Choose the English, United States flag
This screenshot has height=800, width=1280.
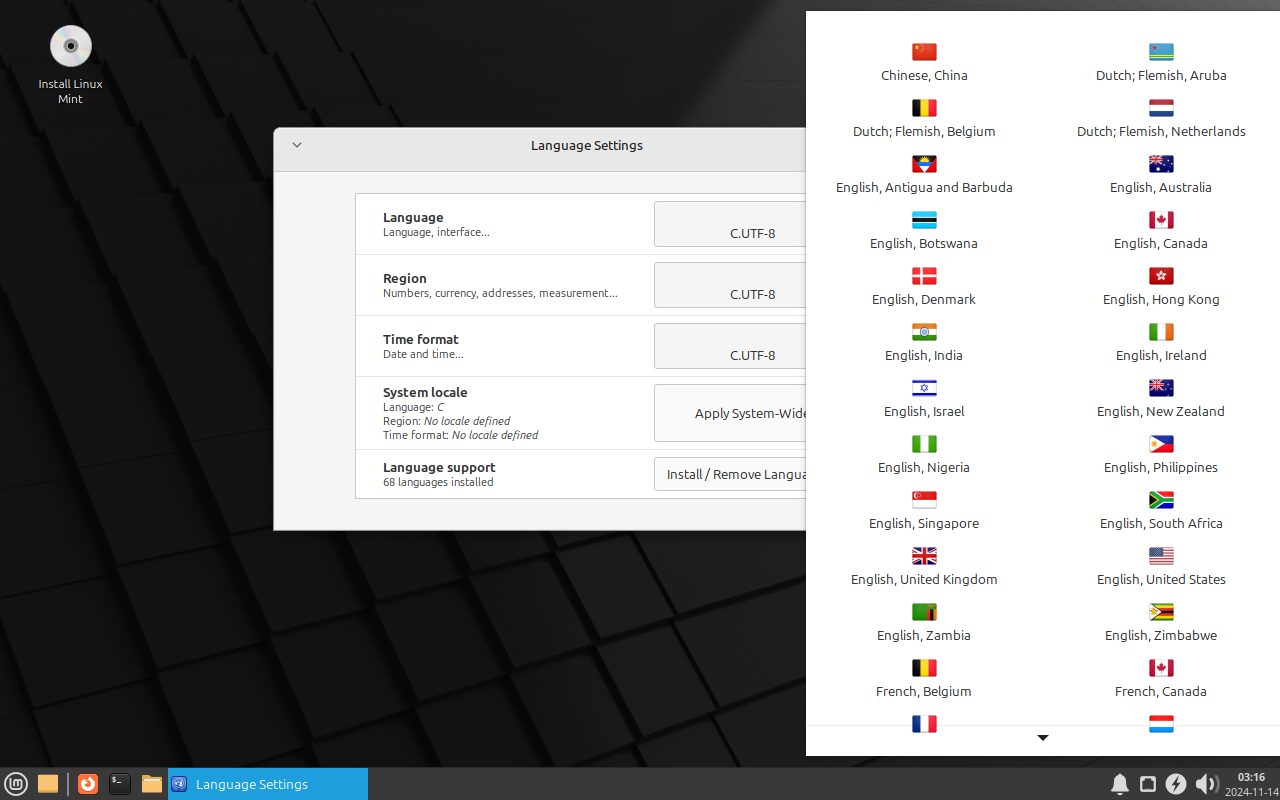(x=1161, y=556)
